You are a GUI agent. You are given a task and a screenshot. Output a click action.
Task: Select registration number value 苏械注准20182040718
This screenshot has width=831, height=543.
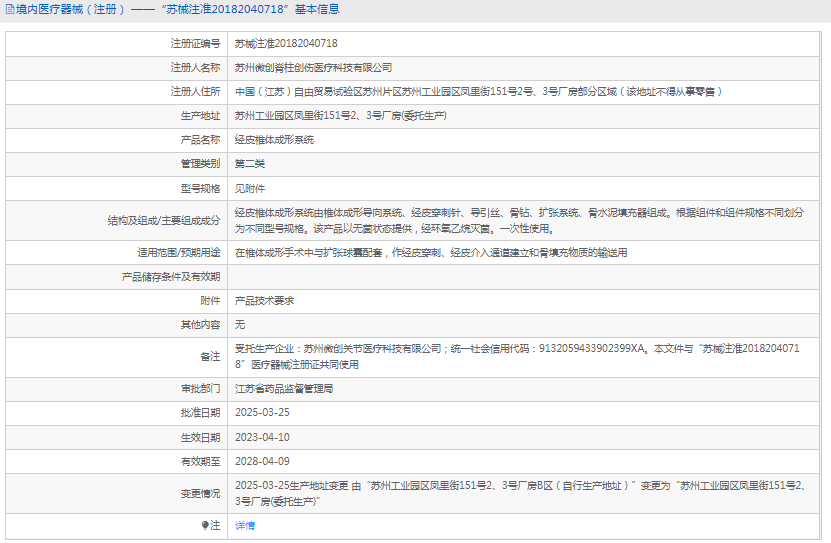click(286, 43)
